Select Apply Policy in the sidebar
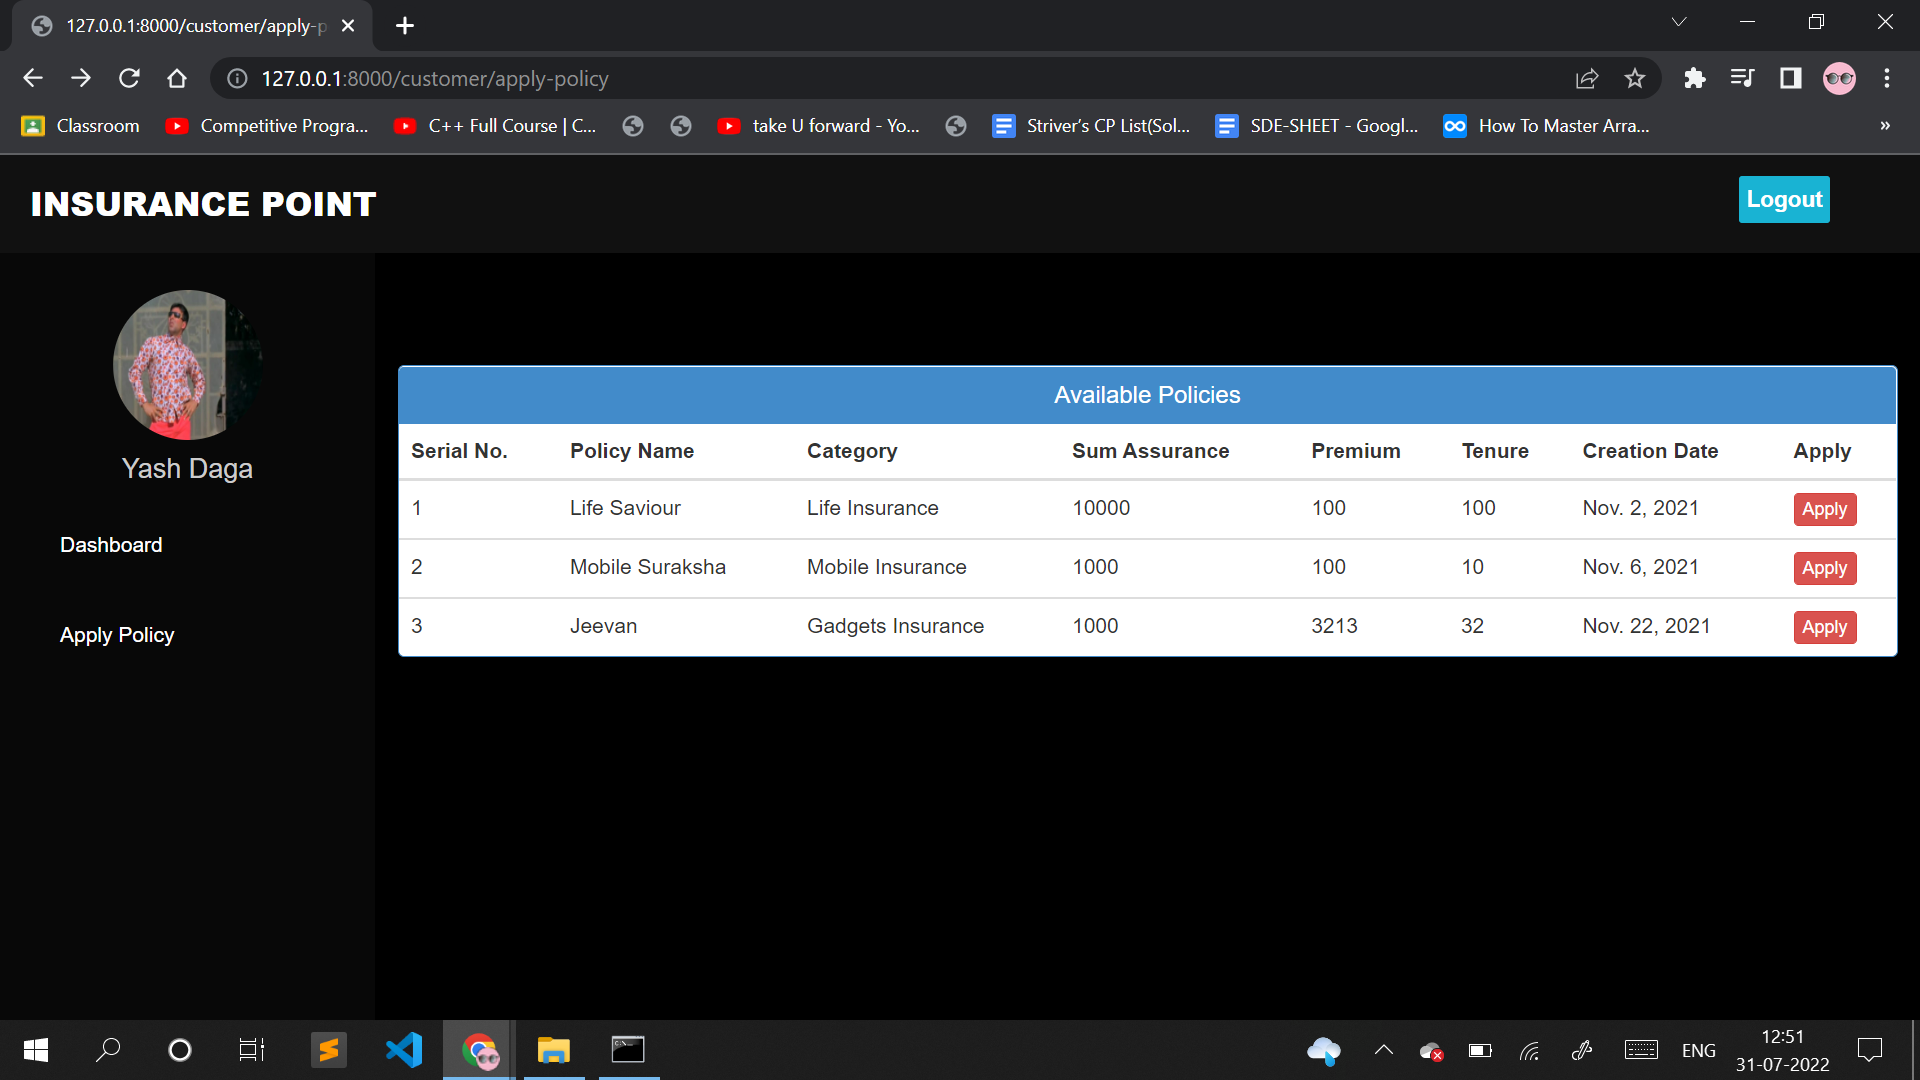Viewport: 1920px width, 1080px height. (117, 635)
